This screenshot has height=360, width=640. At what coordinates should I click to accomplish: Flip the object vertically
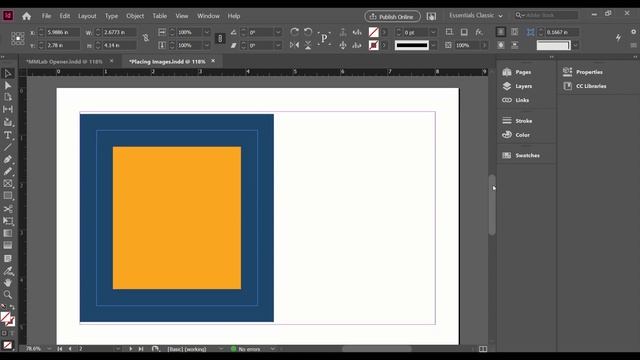tap(308, 45)
